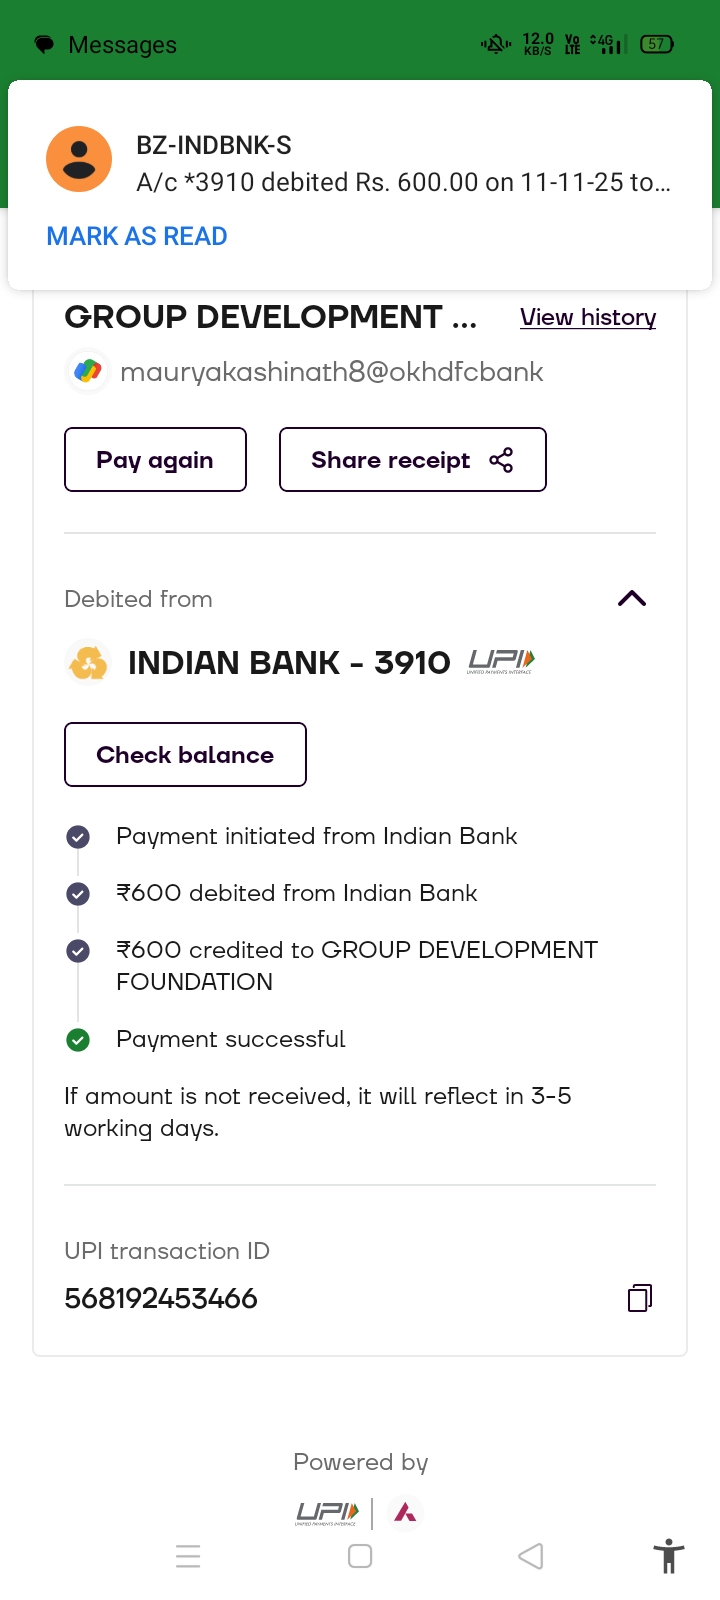
Task: Tap the UPI logo next to Indian Bank
Action: point(502,662)
